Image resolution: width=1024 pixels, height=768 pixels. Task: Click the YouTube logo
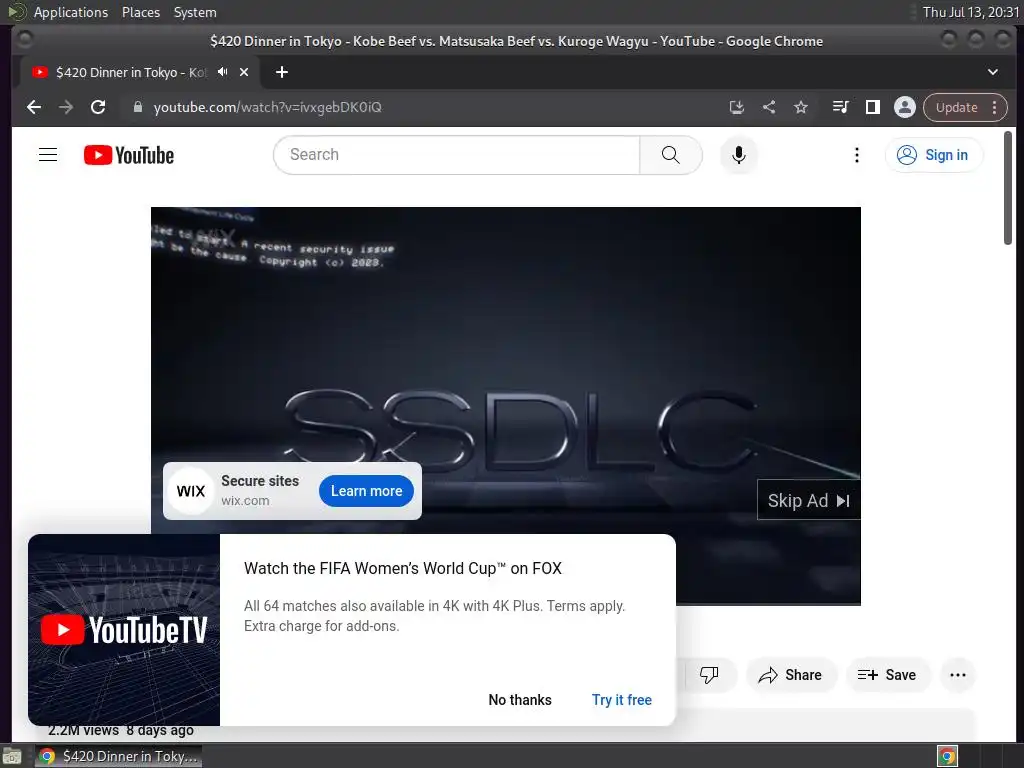(x=129, y=155)
